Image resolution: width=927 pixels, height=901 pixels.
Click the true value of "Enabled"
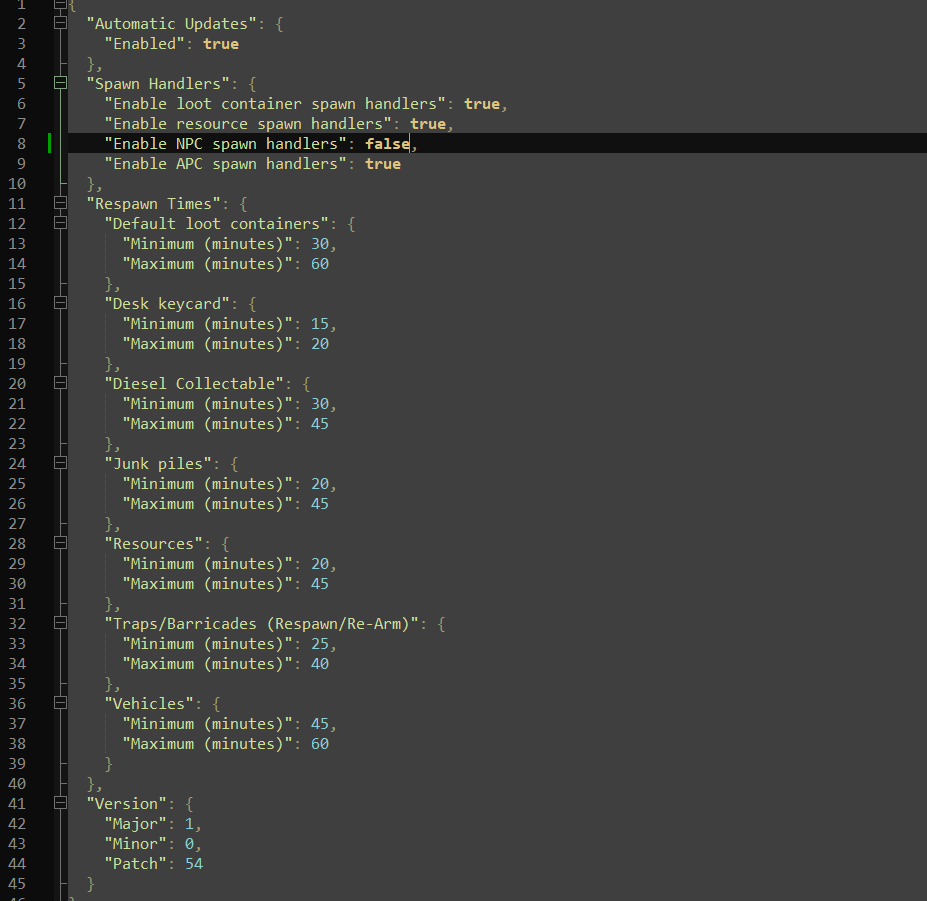point(221,44)
